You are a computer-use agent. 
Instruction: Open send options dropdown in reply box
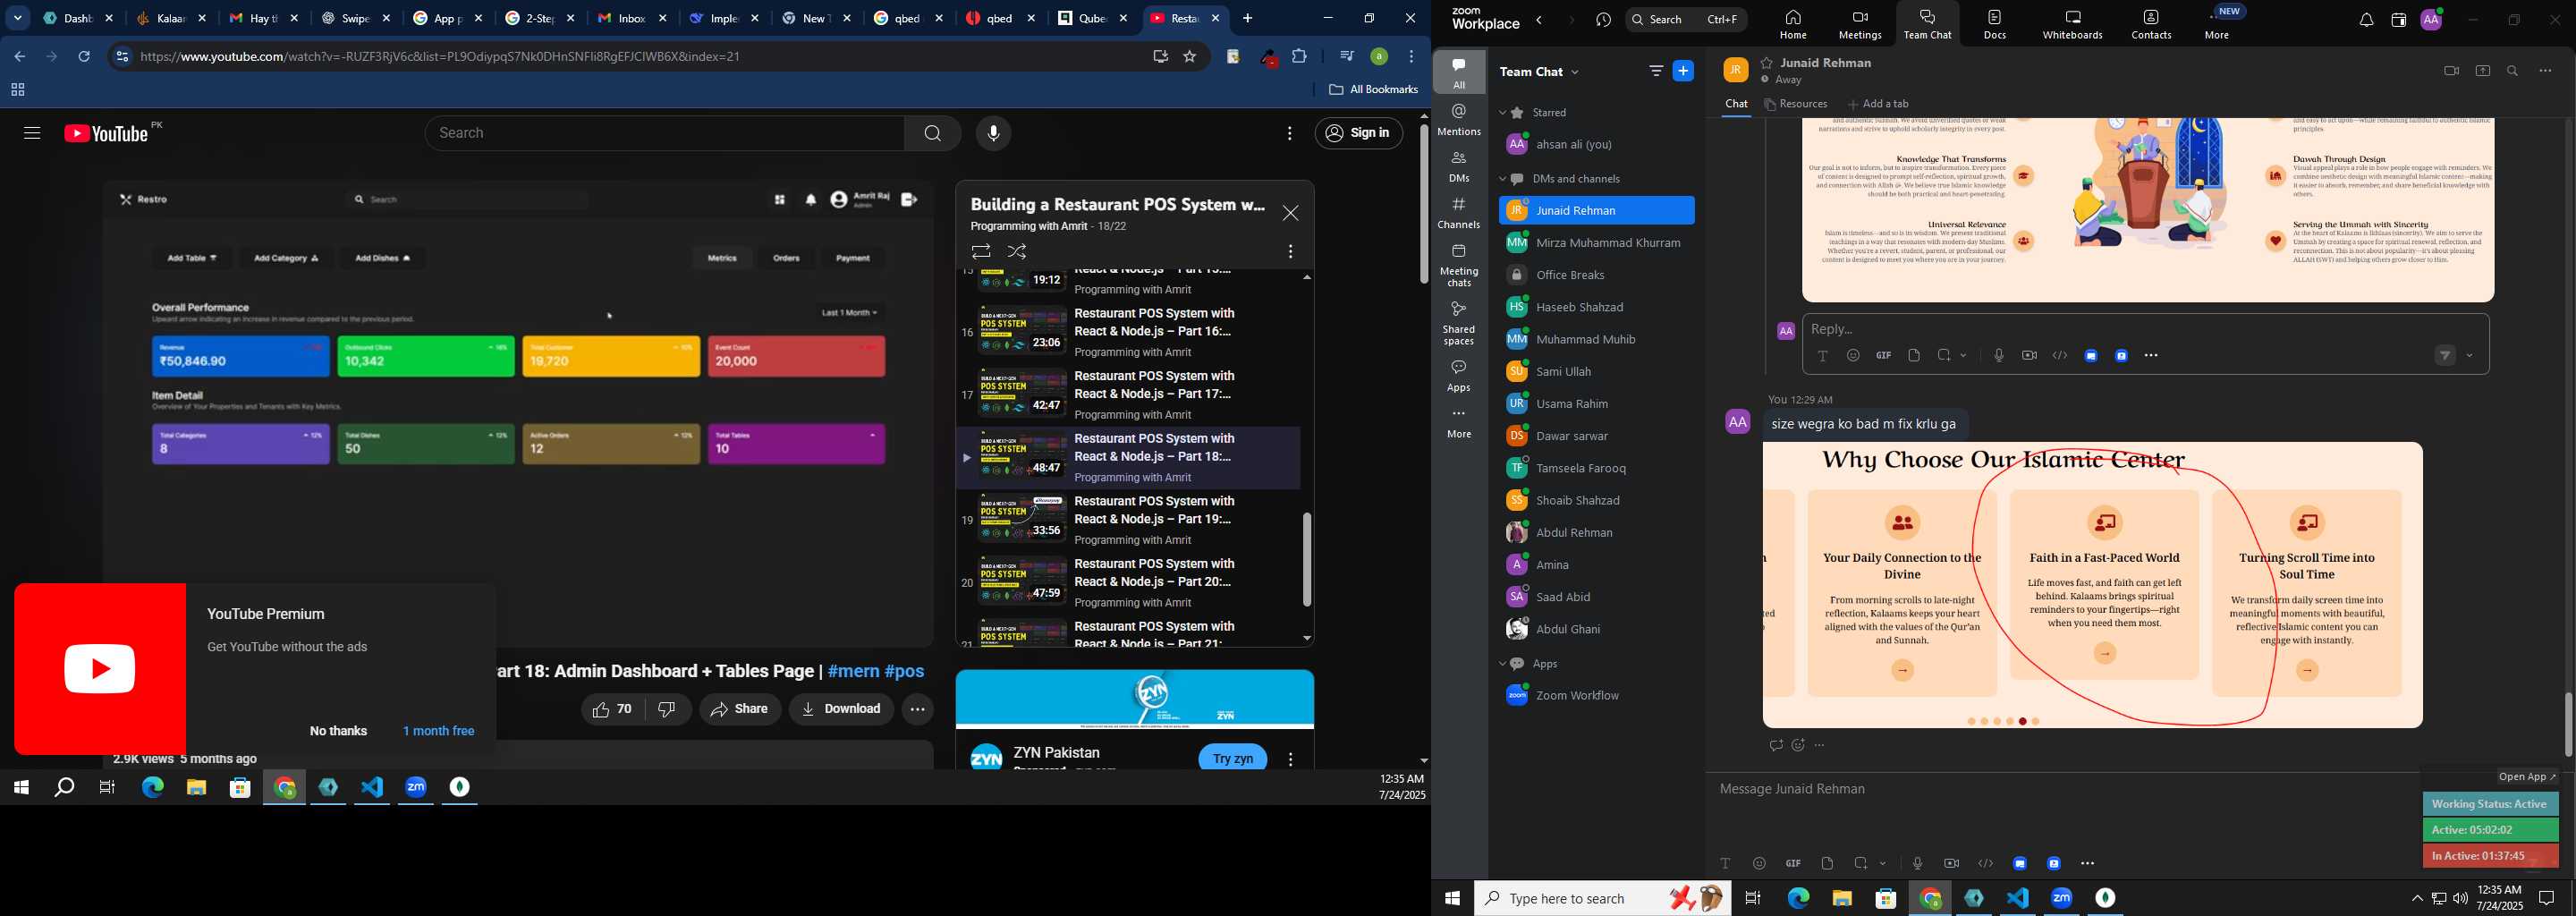(2470, 356)
